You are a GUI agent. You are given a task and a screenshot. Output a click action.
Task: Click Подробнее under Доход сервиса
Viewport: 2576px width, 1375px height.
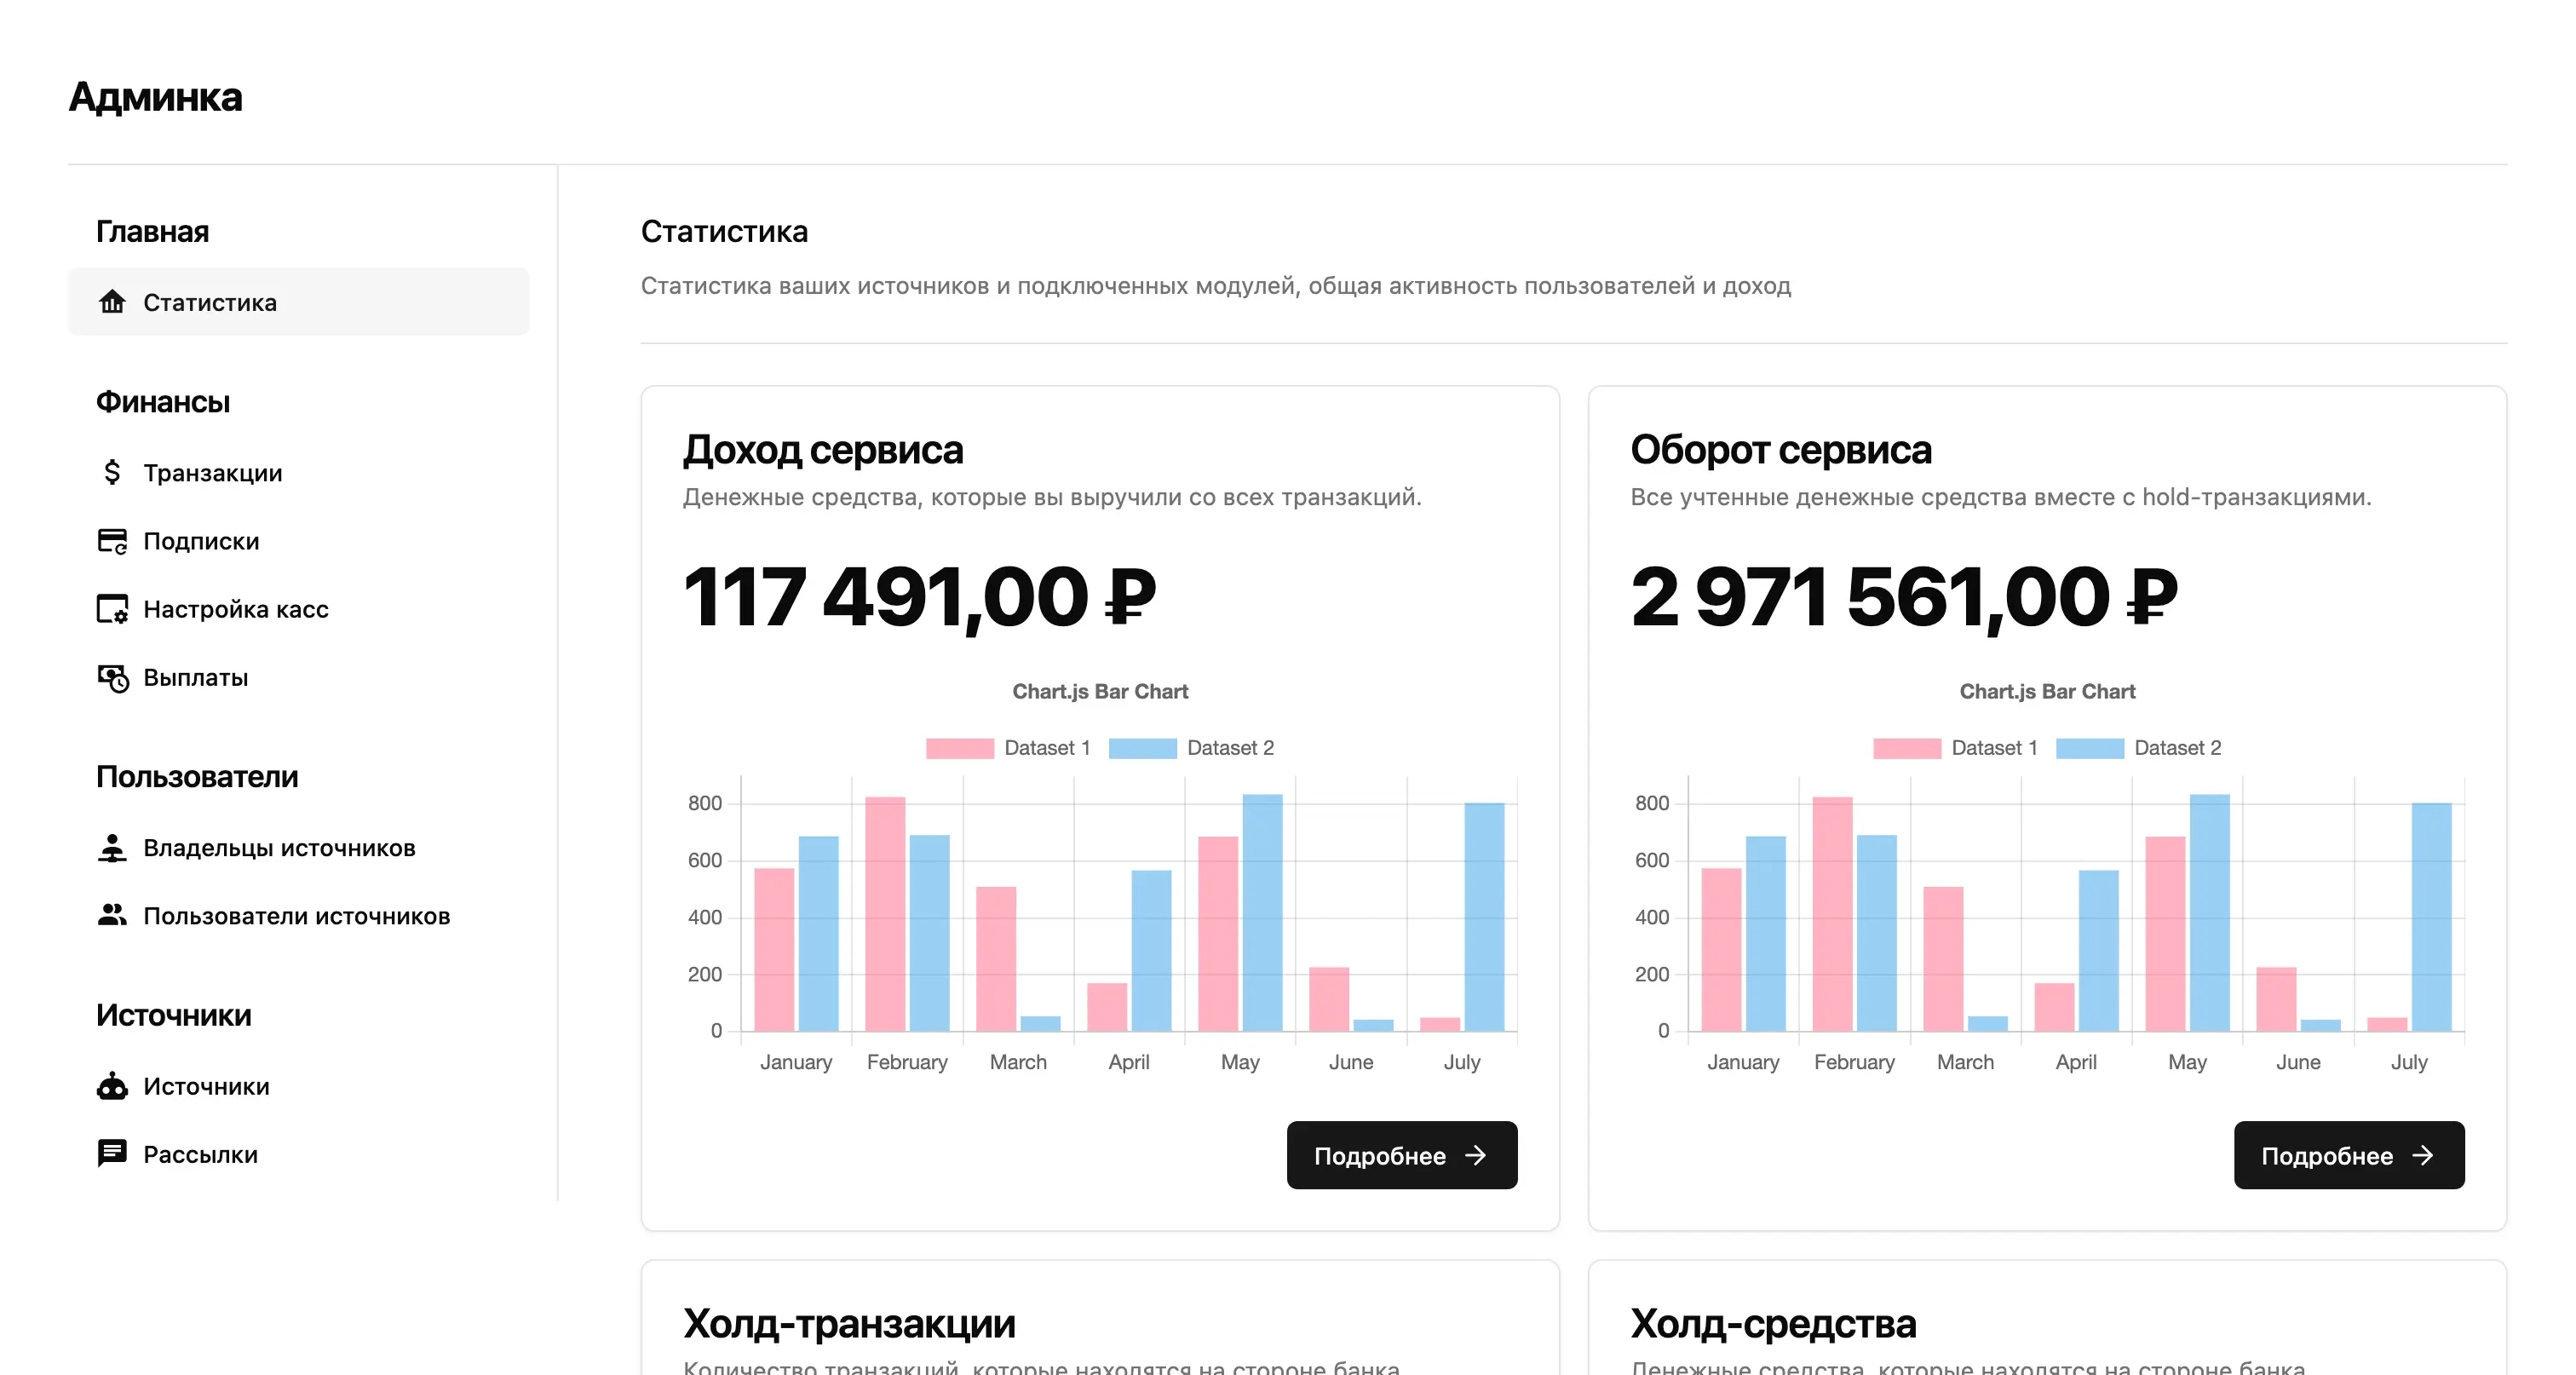[1401, 1155]
